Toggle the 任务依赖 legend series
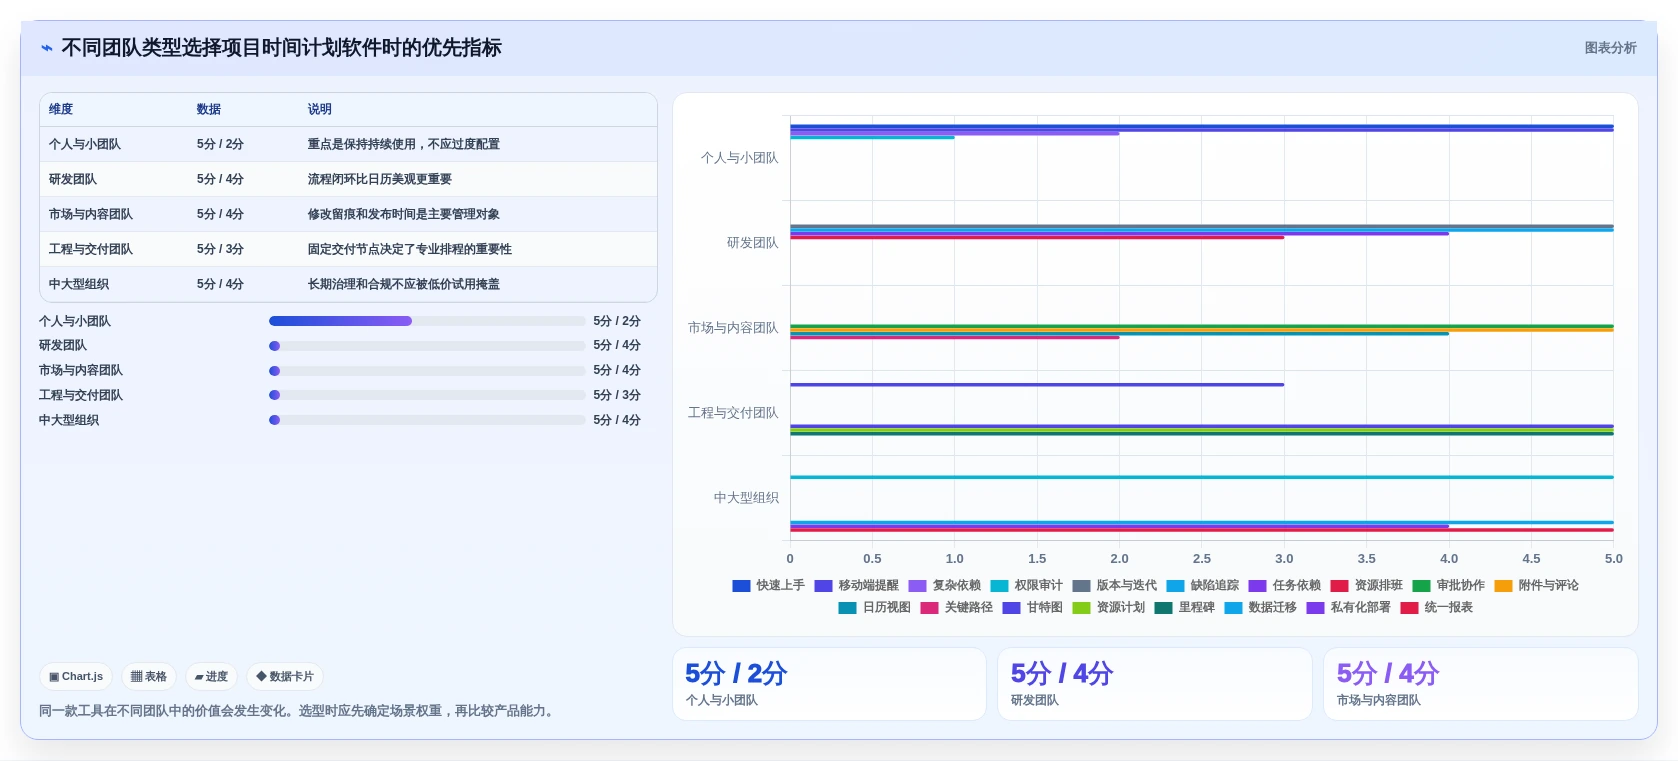This screenshot has height=761, width=1678. (1284, 586)
